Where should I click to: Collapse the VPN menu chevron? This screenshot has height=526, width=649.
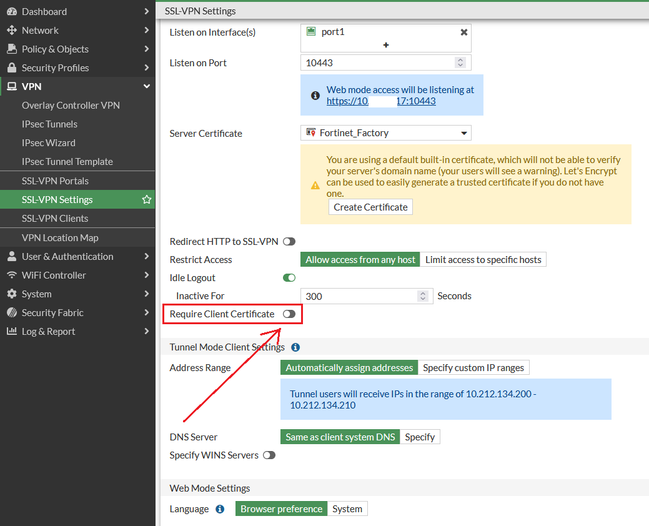click(x=147, y=86)
